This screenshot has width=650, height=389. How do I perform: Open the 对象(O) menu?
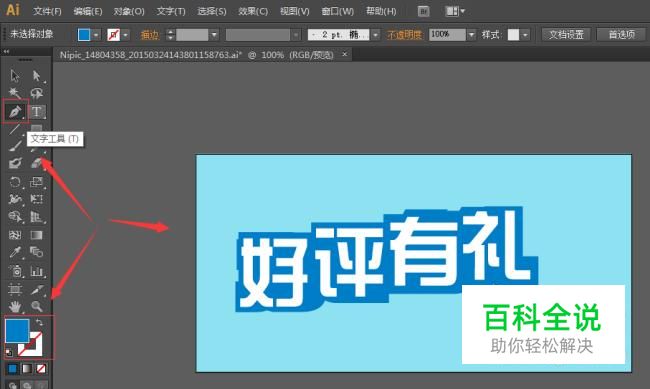click(129, 11)
